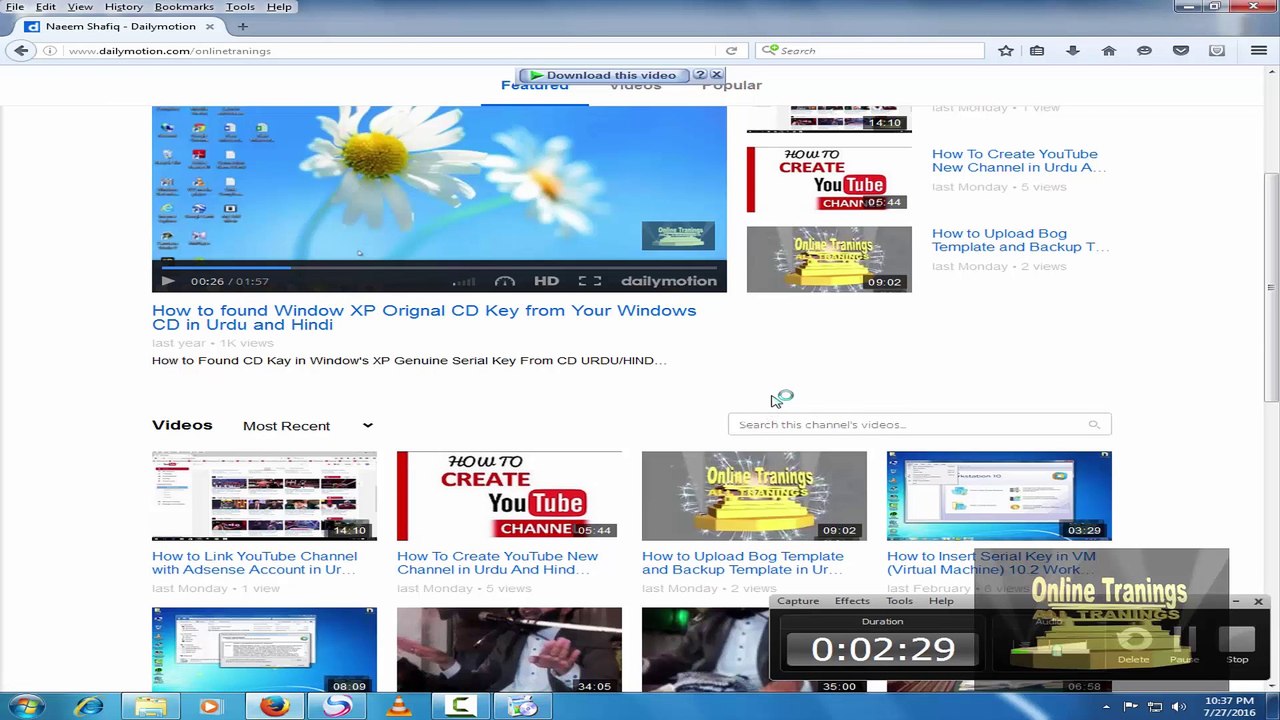Open the Pocket icon in toolbar
This screenshot has height=720, width=1280.
tap(1181, 50)
